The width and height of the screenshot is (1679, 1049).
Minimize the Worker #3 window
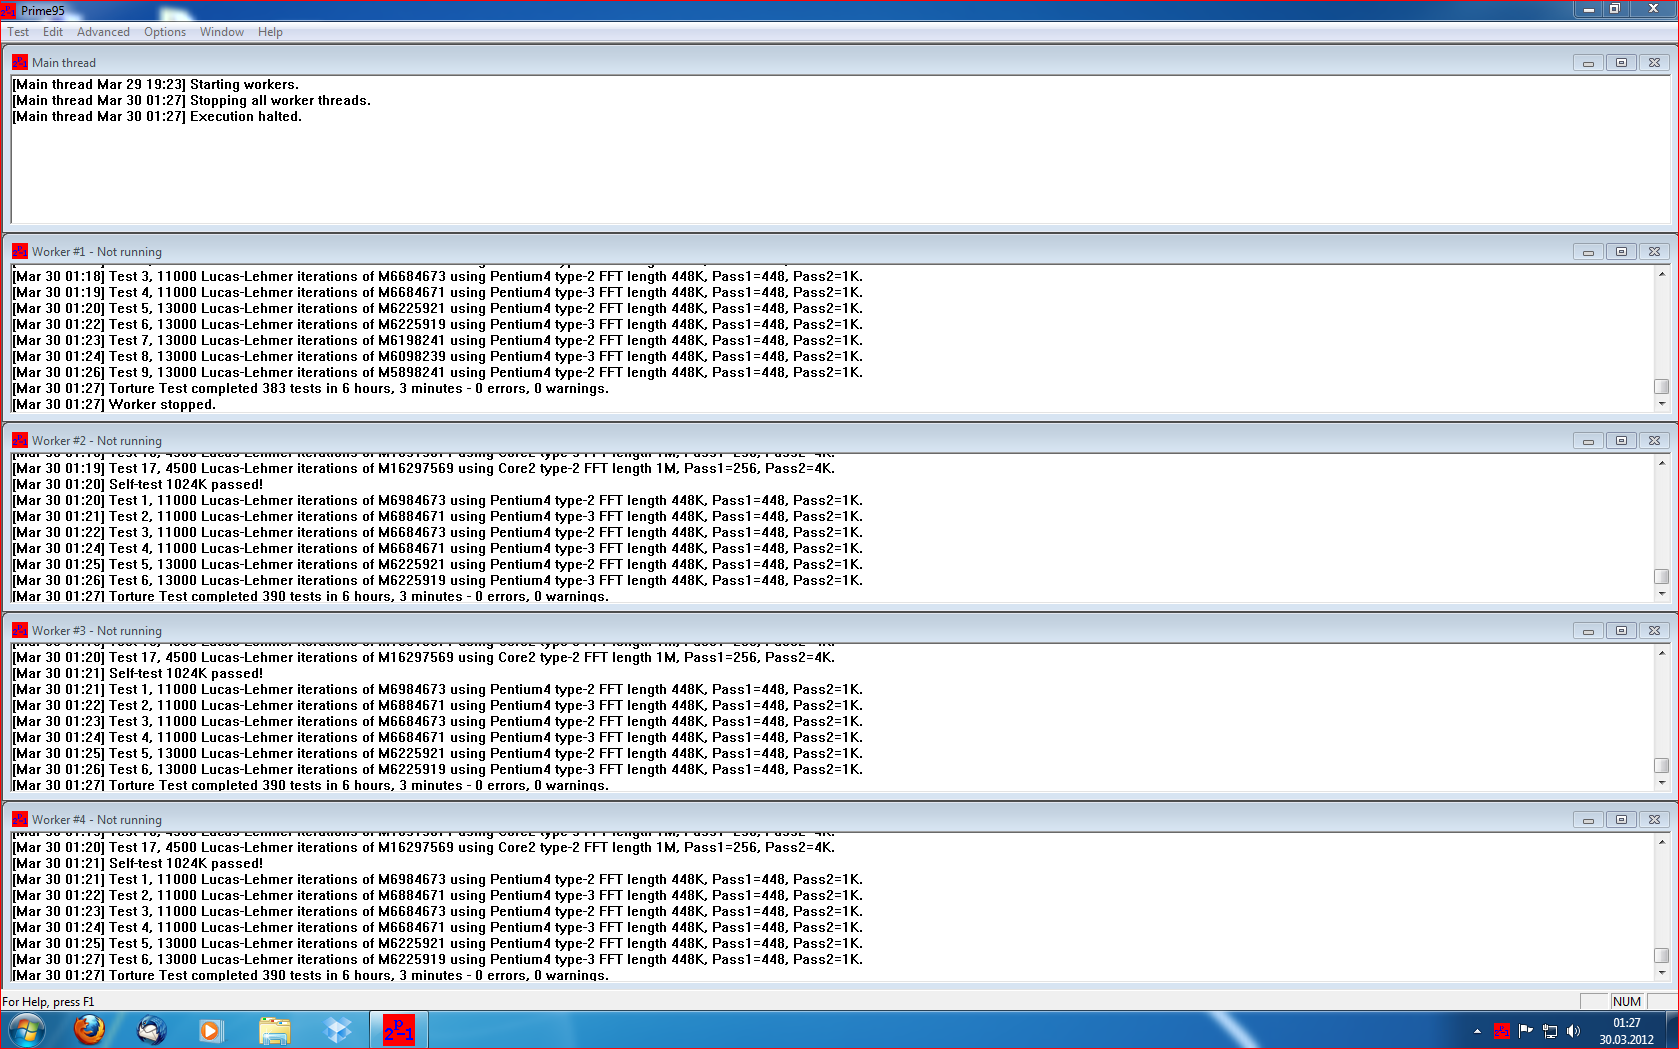[x=1588, y=631]
